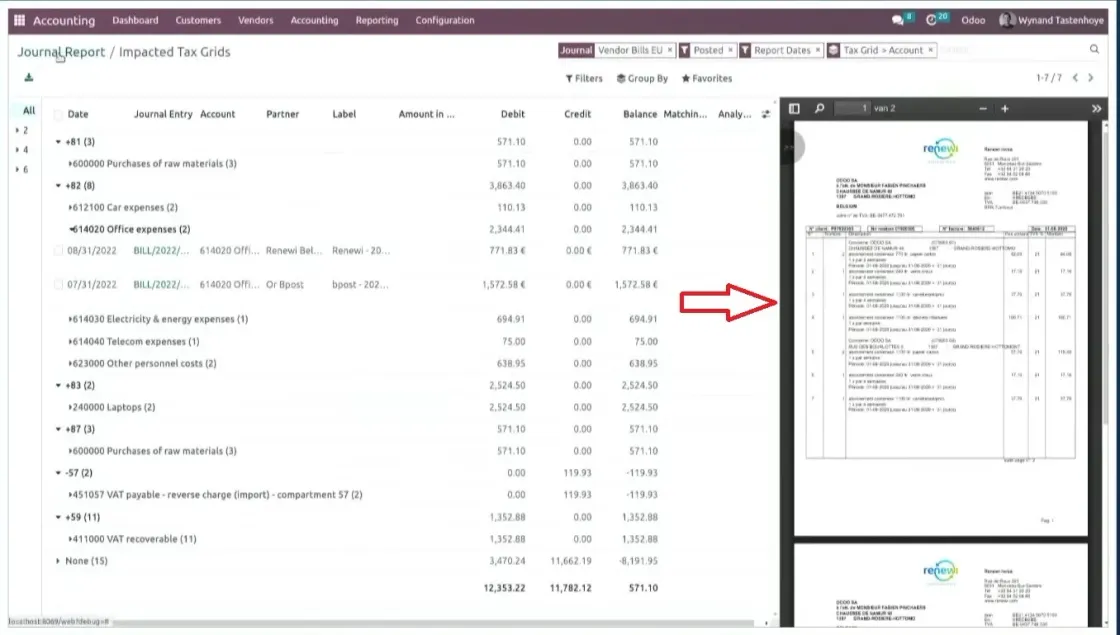Click the search magnifier icon in filter bar

1094,49
